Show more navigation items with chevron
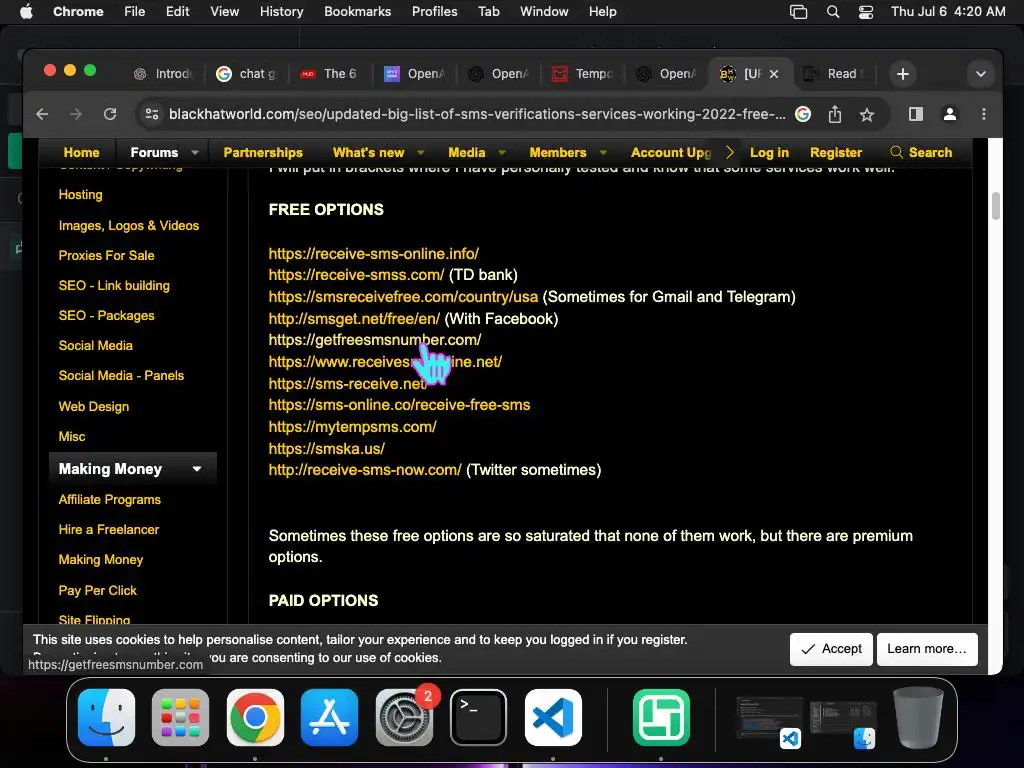The width and height of the screenshot is (1024, 768). (729, 152)
